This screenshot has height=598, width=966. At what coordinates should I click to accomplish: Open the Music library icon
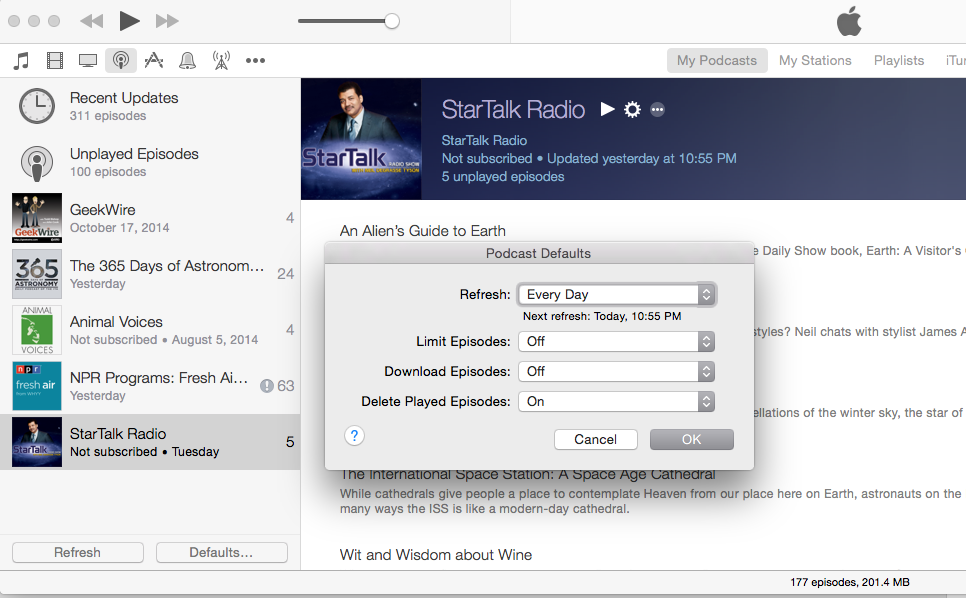coord(22,60)
